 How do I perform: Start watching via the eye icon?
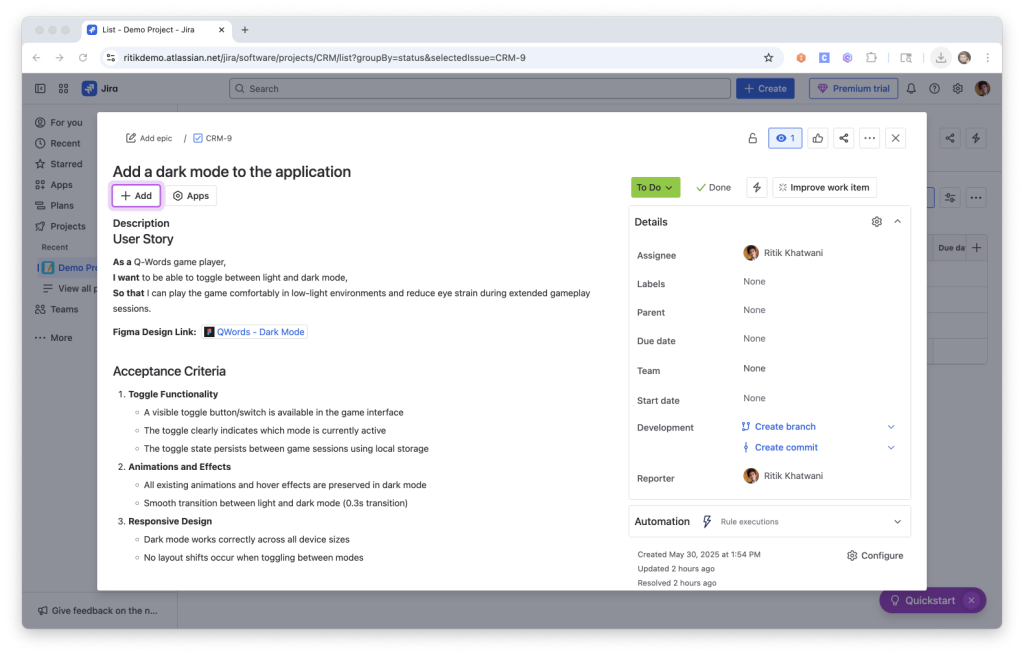point(784,138)
